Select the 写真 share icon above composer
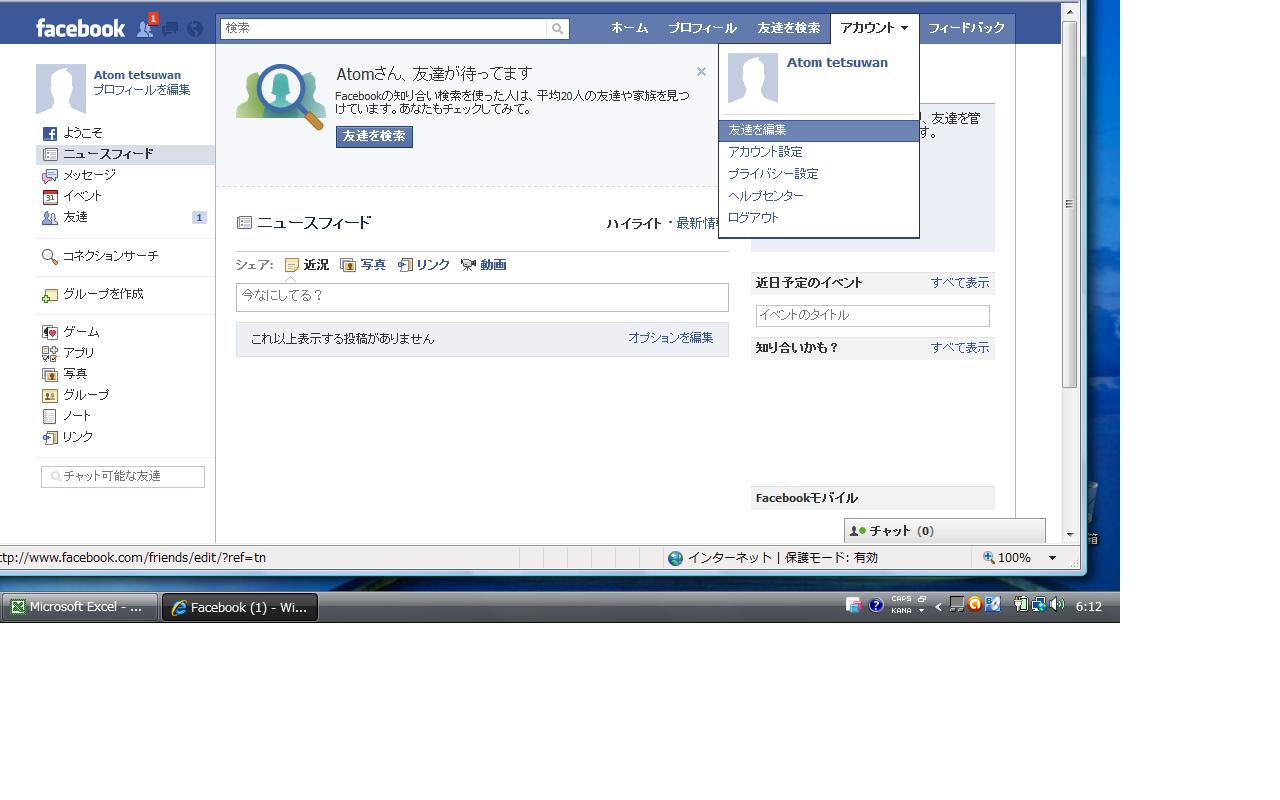The image size is (1280, 800). 348,265
